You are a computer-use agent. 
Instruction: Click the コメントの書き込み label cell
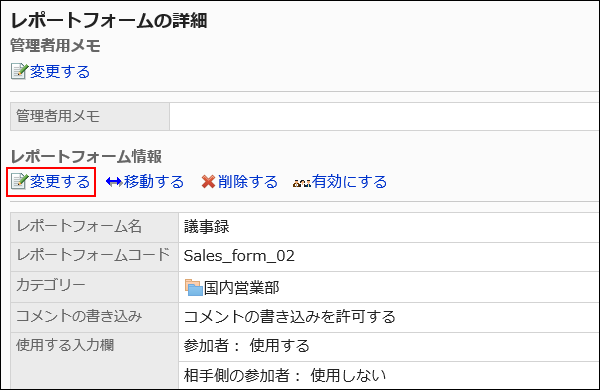coord(95,317)
